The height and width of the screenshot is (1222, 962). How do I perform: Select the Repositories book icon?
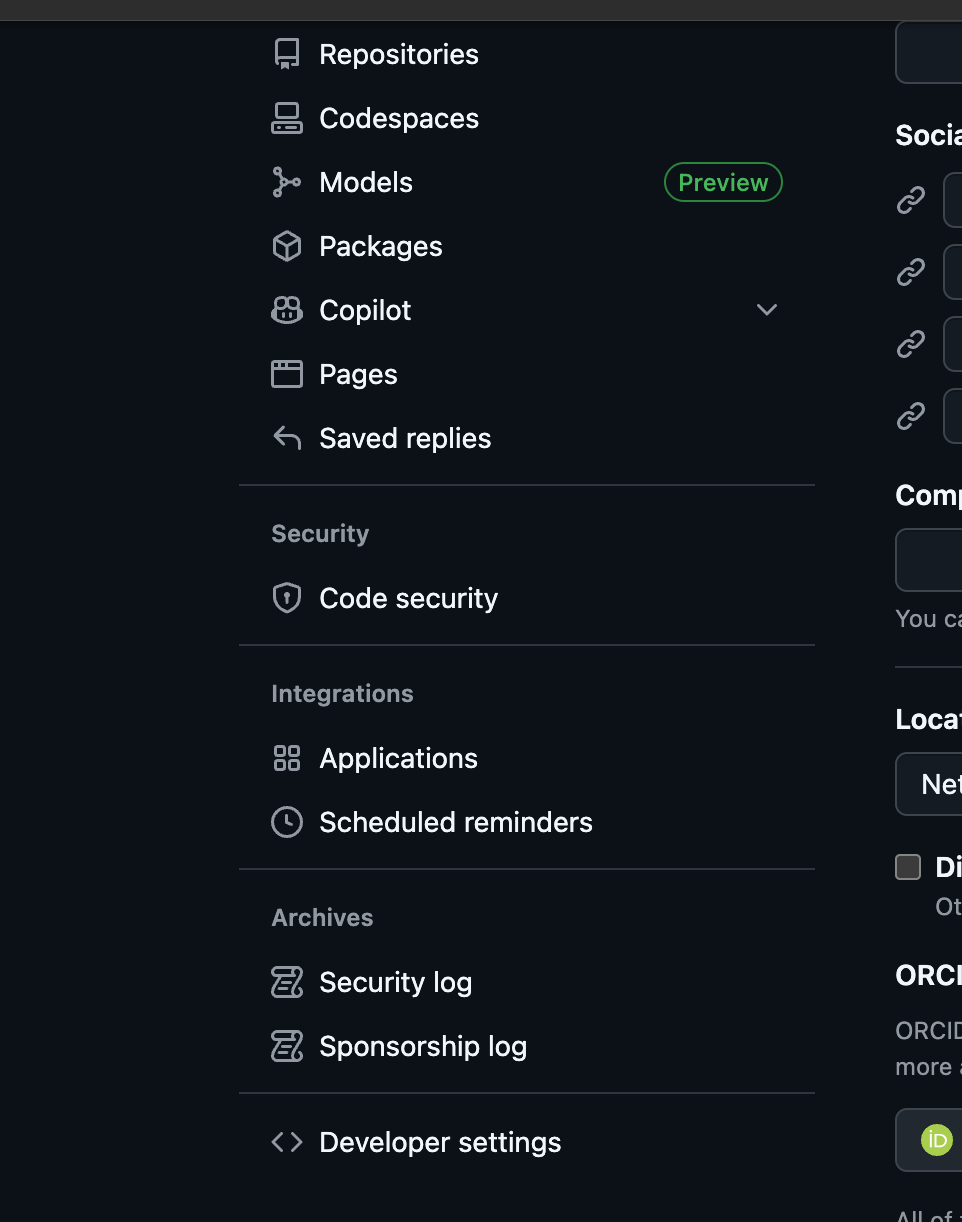point(287,53)
